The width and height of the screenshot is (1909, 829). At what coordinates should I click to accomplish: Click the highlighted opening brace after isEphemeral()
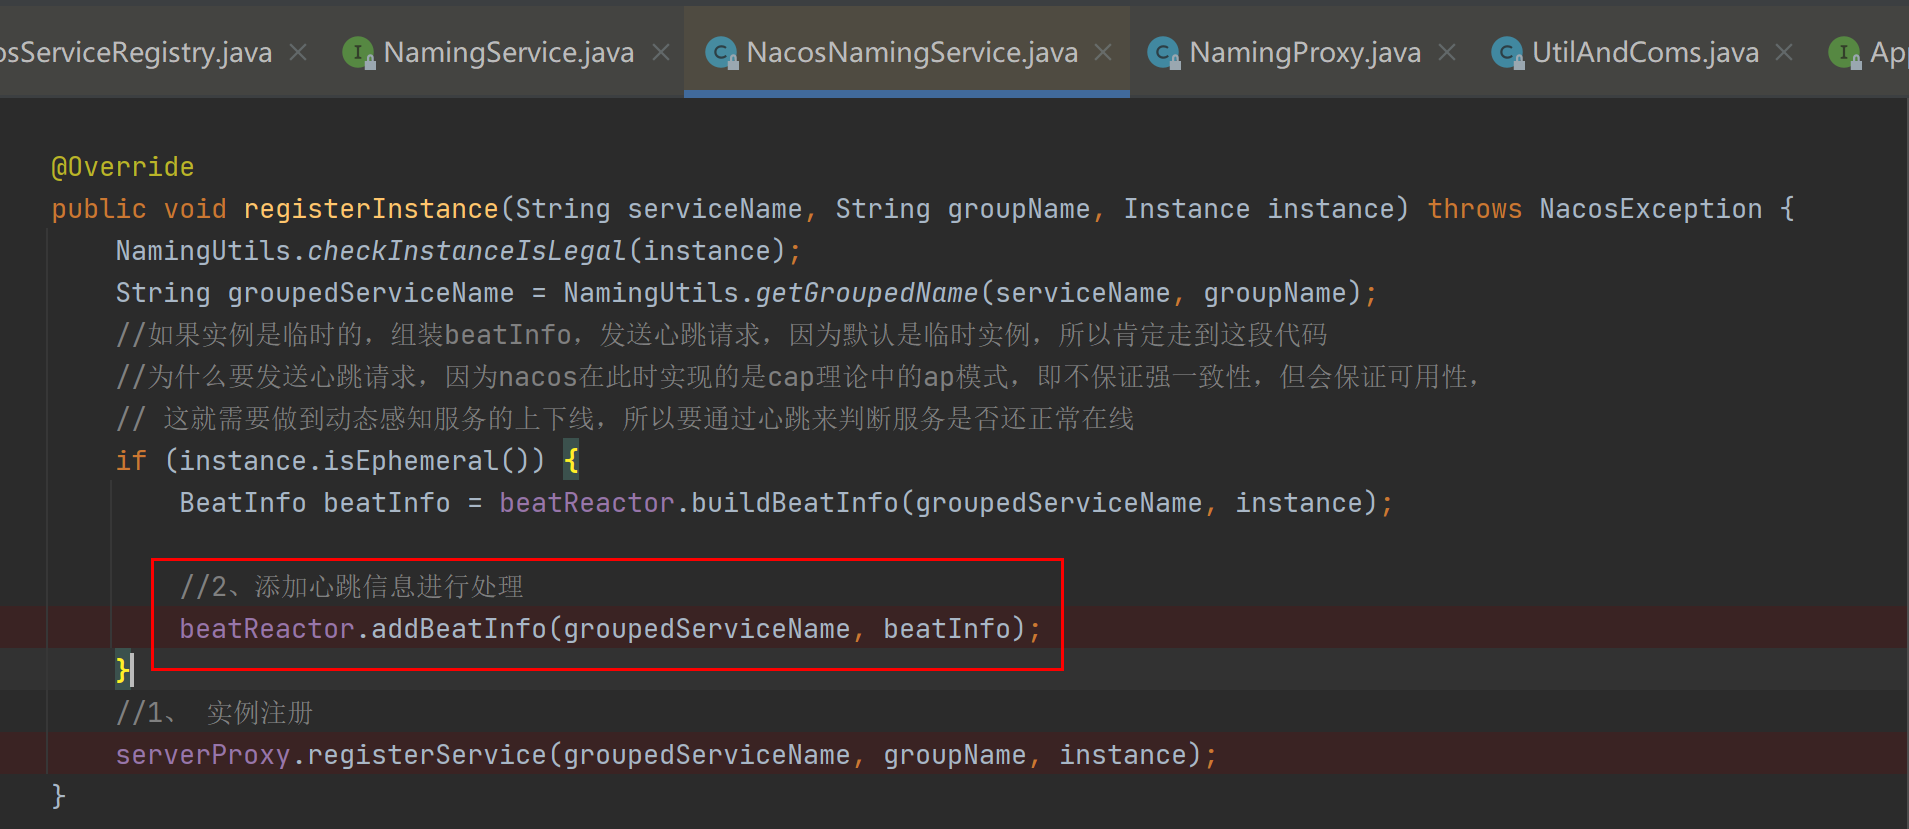coord(571,461)
